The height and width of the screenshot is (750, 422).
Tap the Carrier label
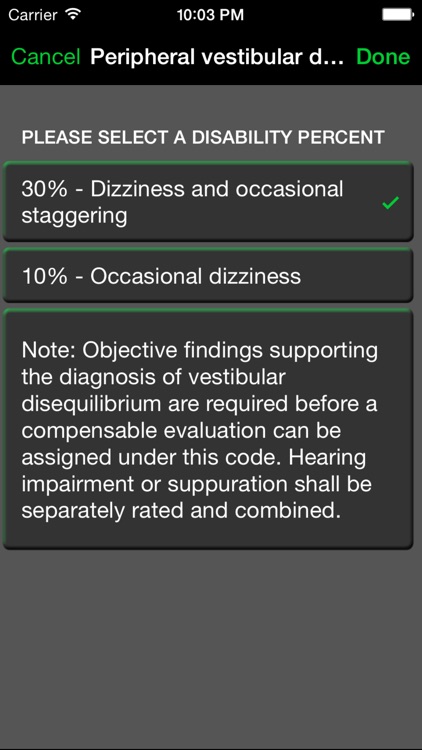point(33,15)
